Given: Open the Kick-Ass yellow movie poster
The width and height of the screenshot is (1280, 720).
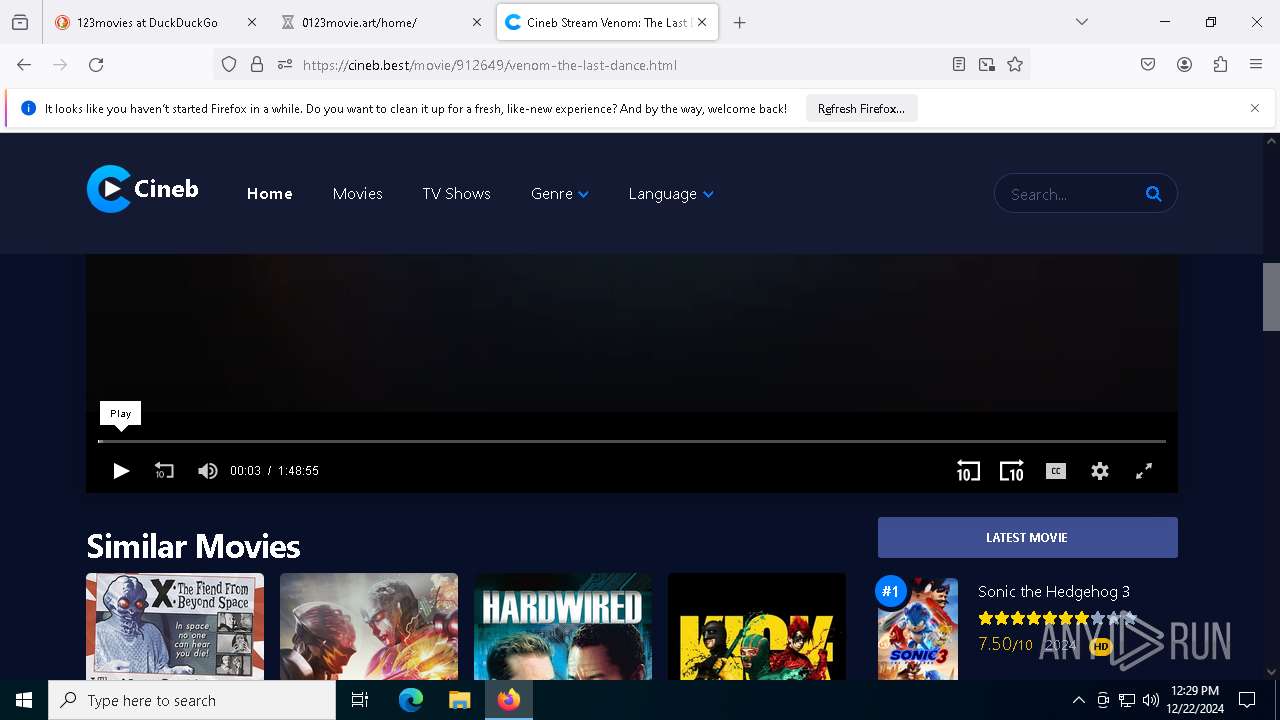Looking at the screenshot, I should point(757,626).
